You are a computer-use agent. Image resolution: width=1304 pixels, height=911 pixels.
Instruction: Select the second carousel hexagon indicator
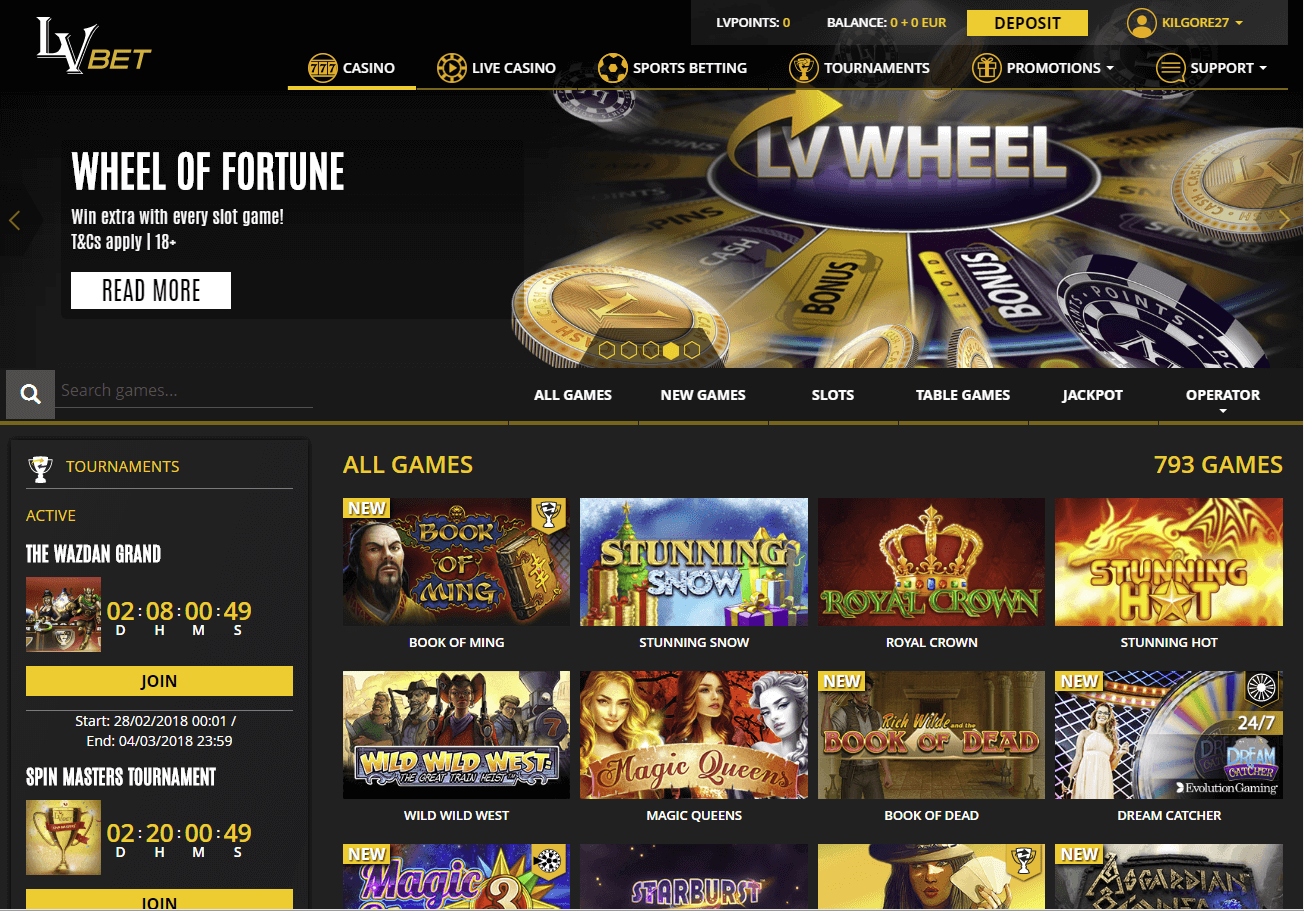coord(628,350)
